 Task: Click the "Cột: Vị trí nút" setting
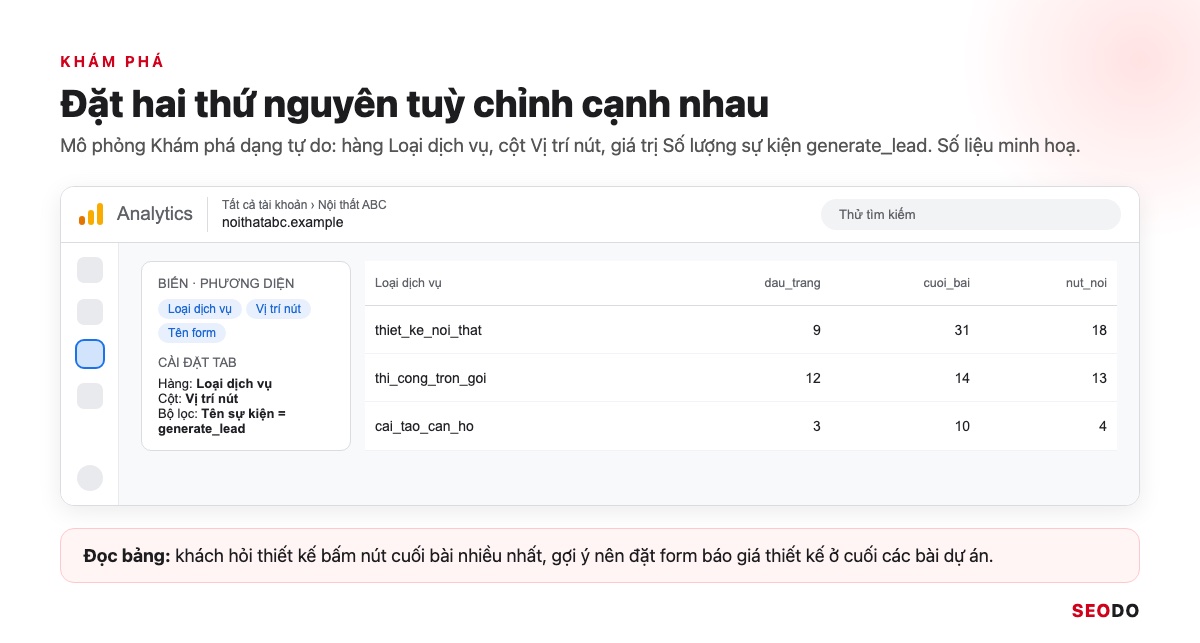[x=198, y=398]
